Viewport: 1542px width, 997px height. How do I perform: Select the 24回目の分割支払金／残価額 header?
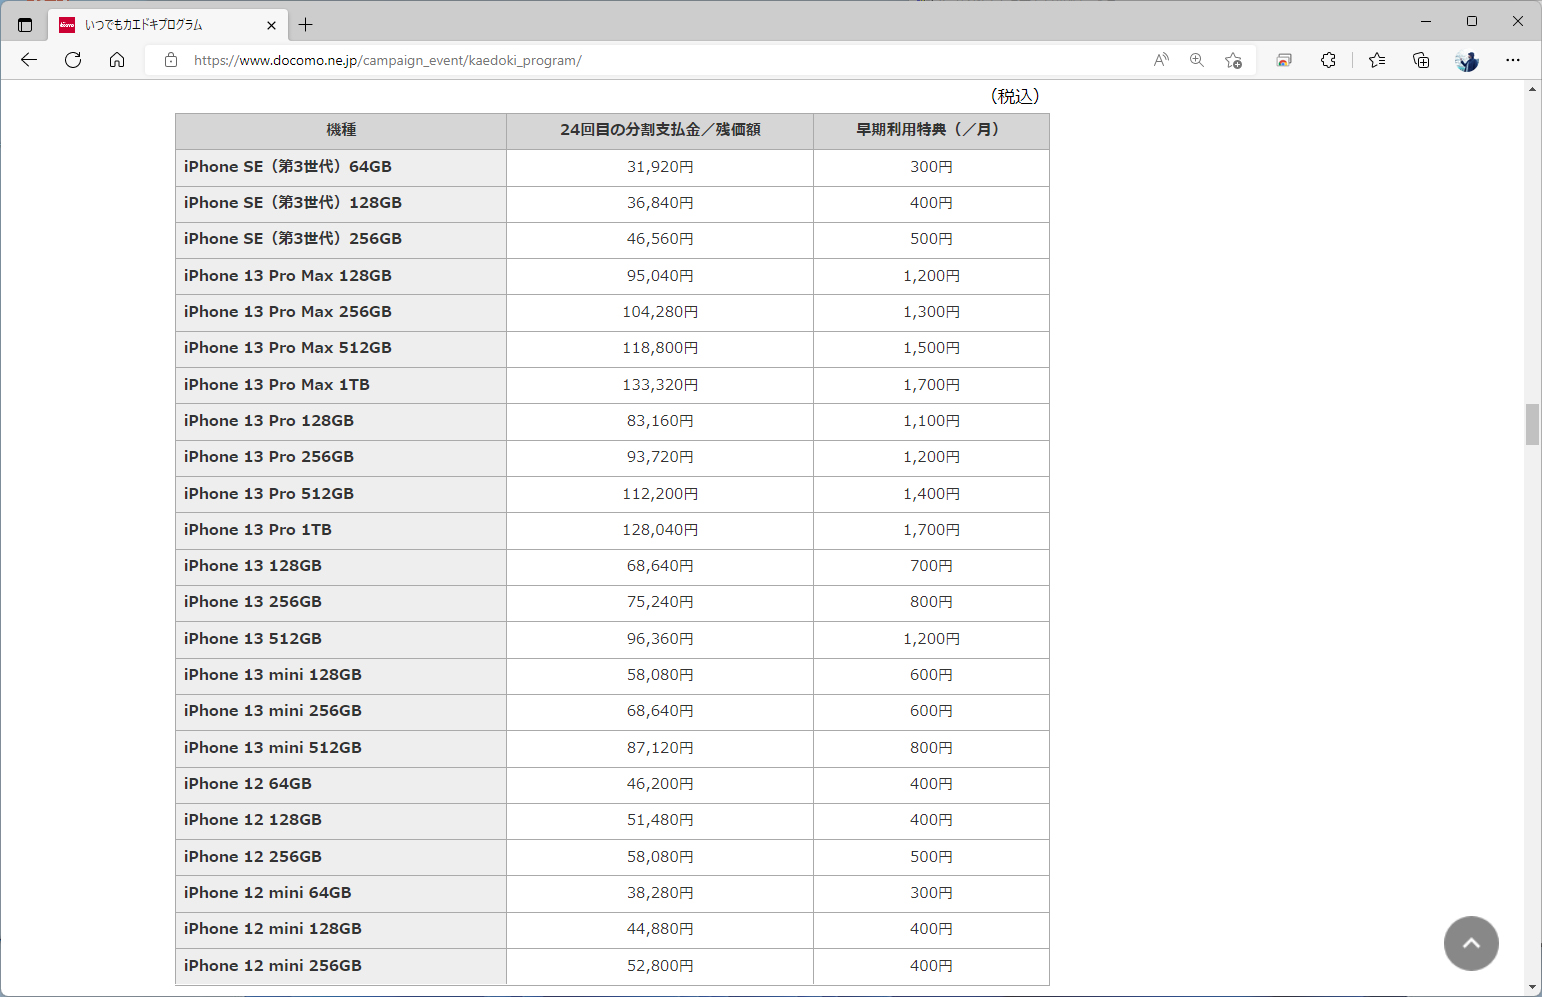pyautogui.click(x=660, y=130)
